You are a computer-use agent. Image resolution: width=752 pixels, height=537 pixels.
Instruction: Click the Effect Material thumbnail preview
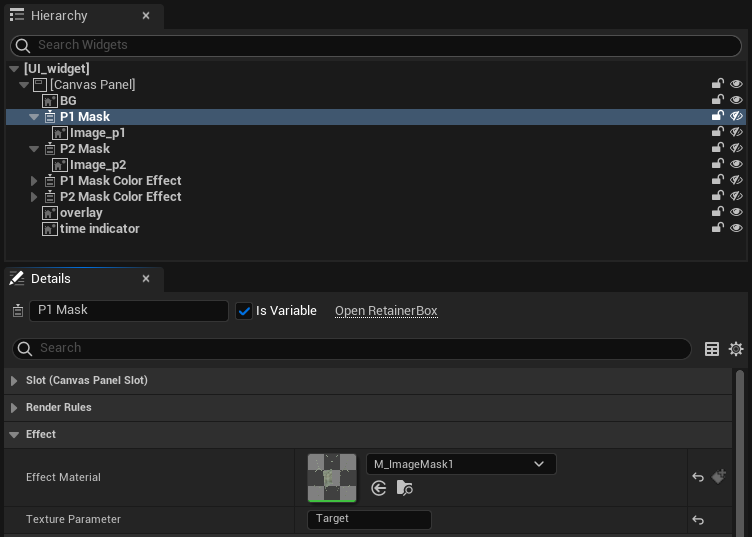coord(332,477)
